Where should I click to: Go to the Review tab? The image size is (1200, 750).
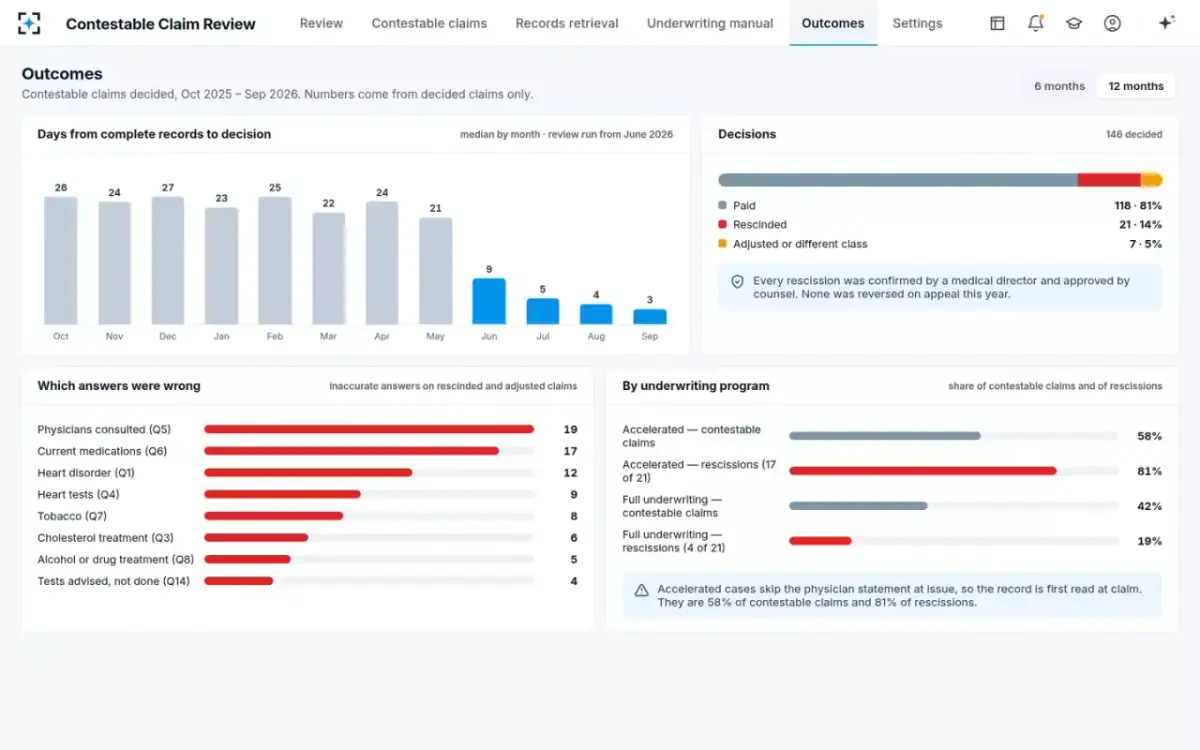click(321, 23)
